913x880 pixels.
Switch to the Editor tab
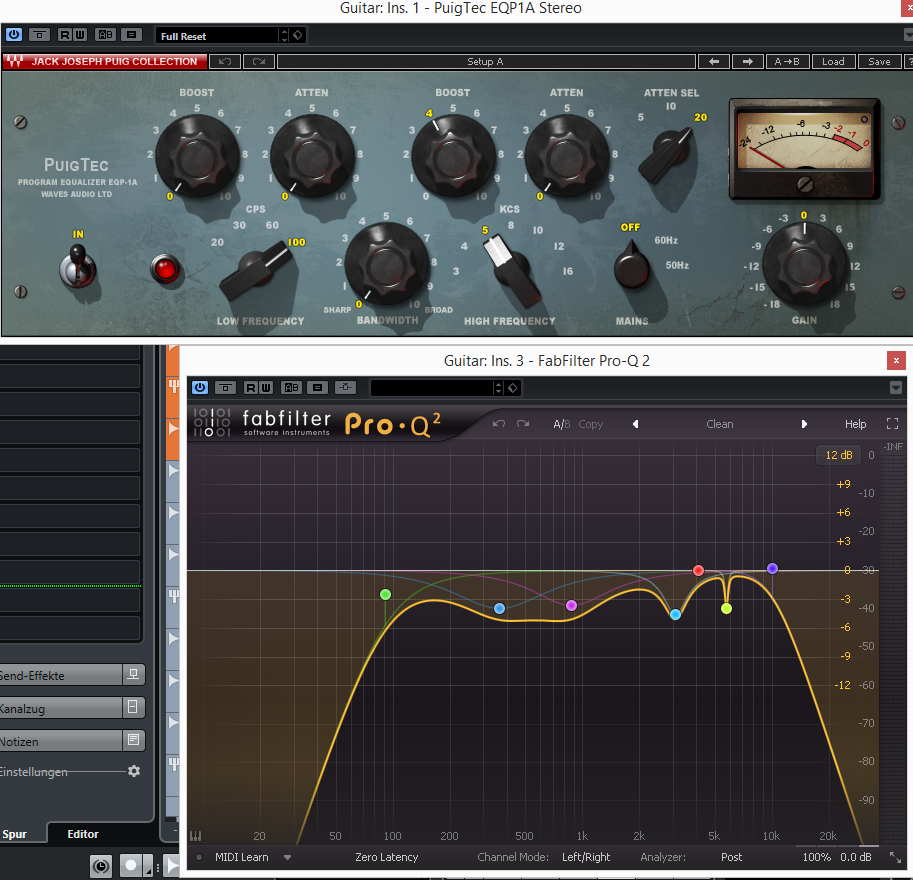pyautogui.click(x=83, y=834)
